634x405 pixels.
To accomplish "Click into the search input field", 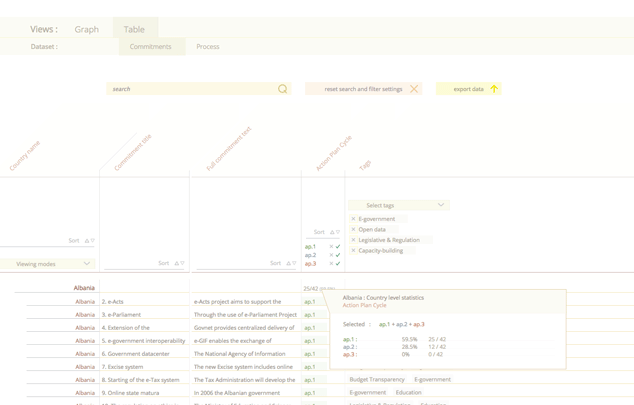I will coord(190,89).
